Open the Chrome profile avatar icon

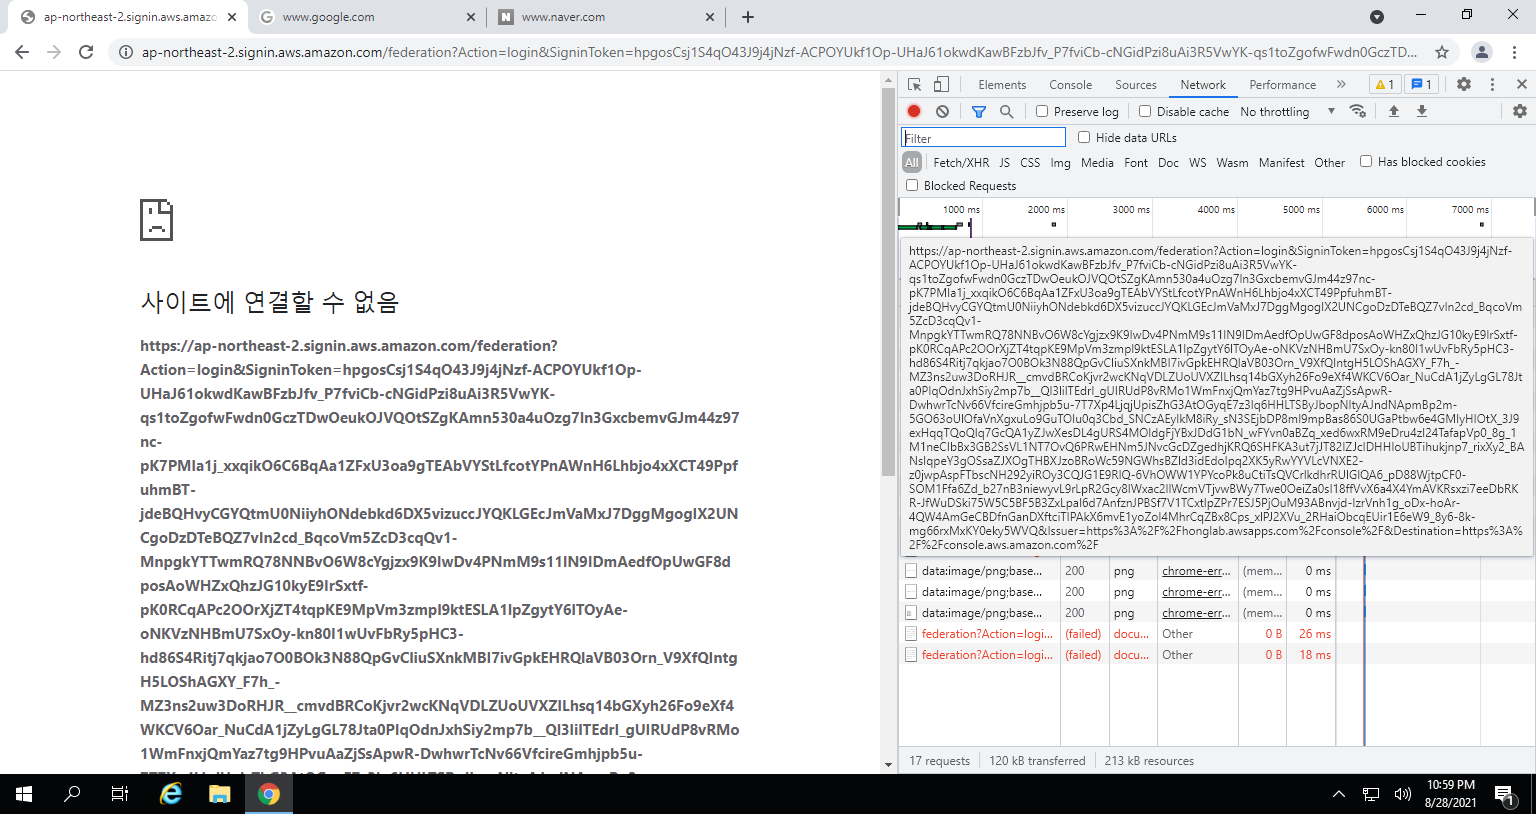point(1482,52)
